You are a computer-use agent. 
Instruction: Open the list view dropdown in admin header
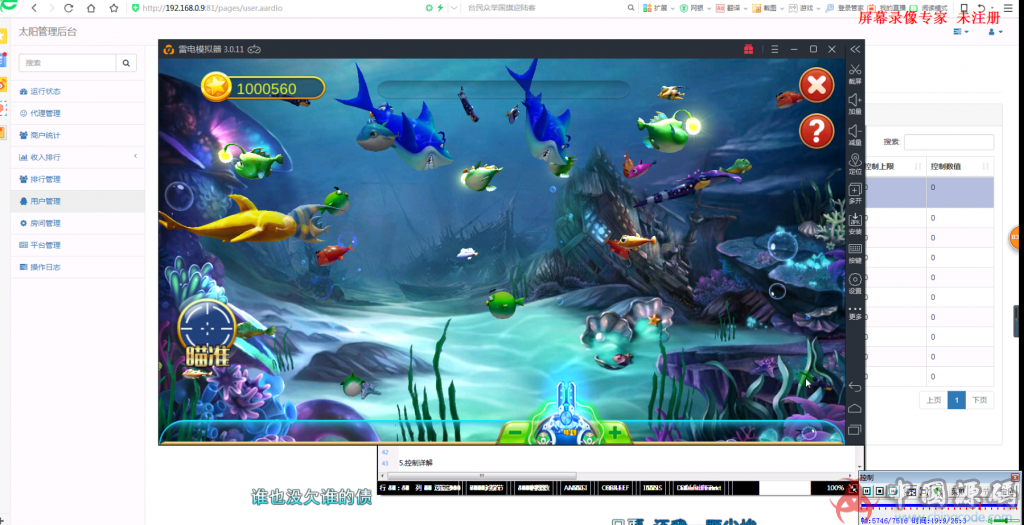click(961, 32)
